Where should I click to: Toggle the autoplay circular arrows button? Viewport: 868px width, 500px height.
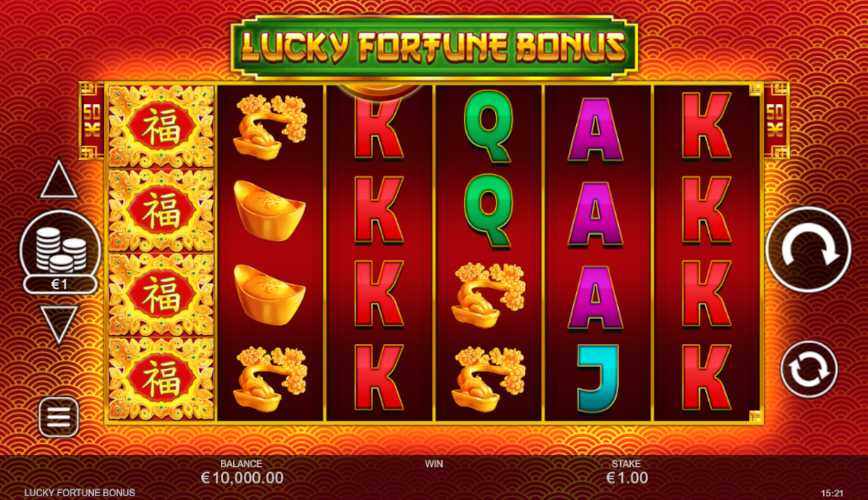(x=809, y=369)
